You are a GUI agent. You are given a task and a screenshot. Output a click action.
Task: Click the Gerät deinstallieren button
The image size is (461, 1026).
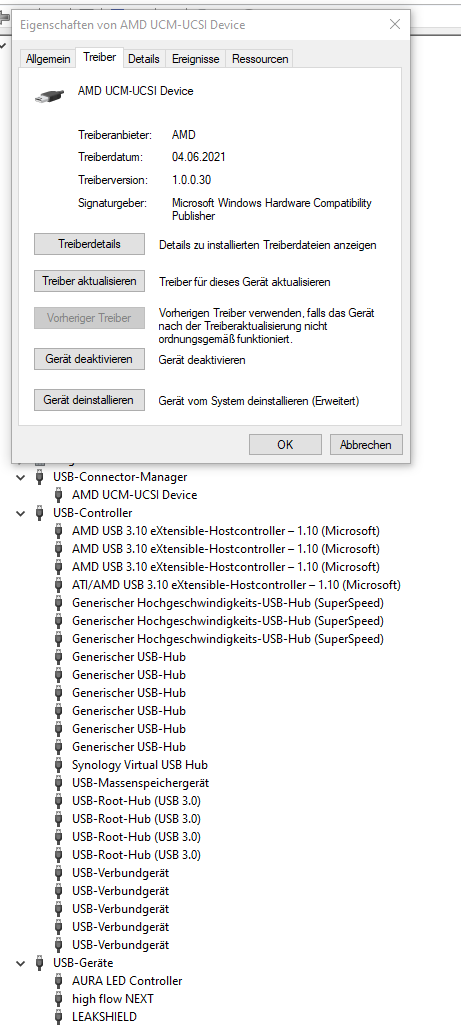[89, 400]
